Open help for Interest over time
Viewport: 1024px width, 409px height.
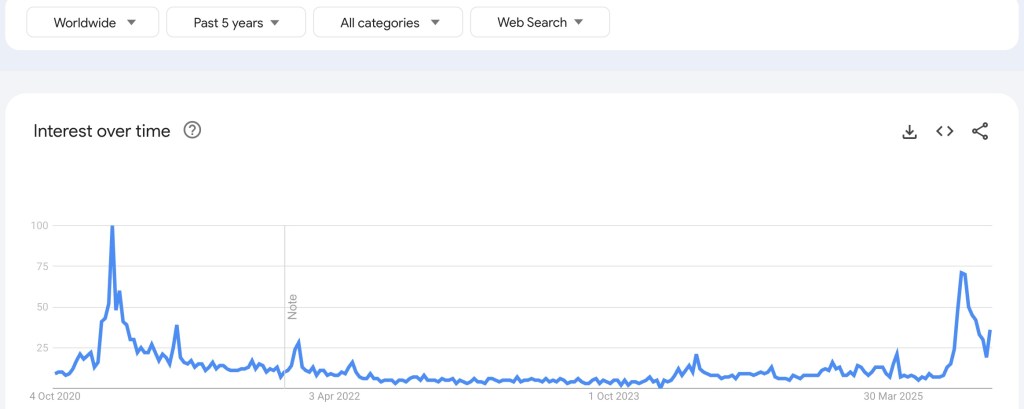click(192, 130)
